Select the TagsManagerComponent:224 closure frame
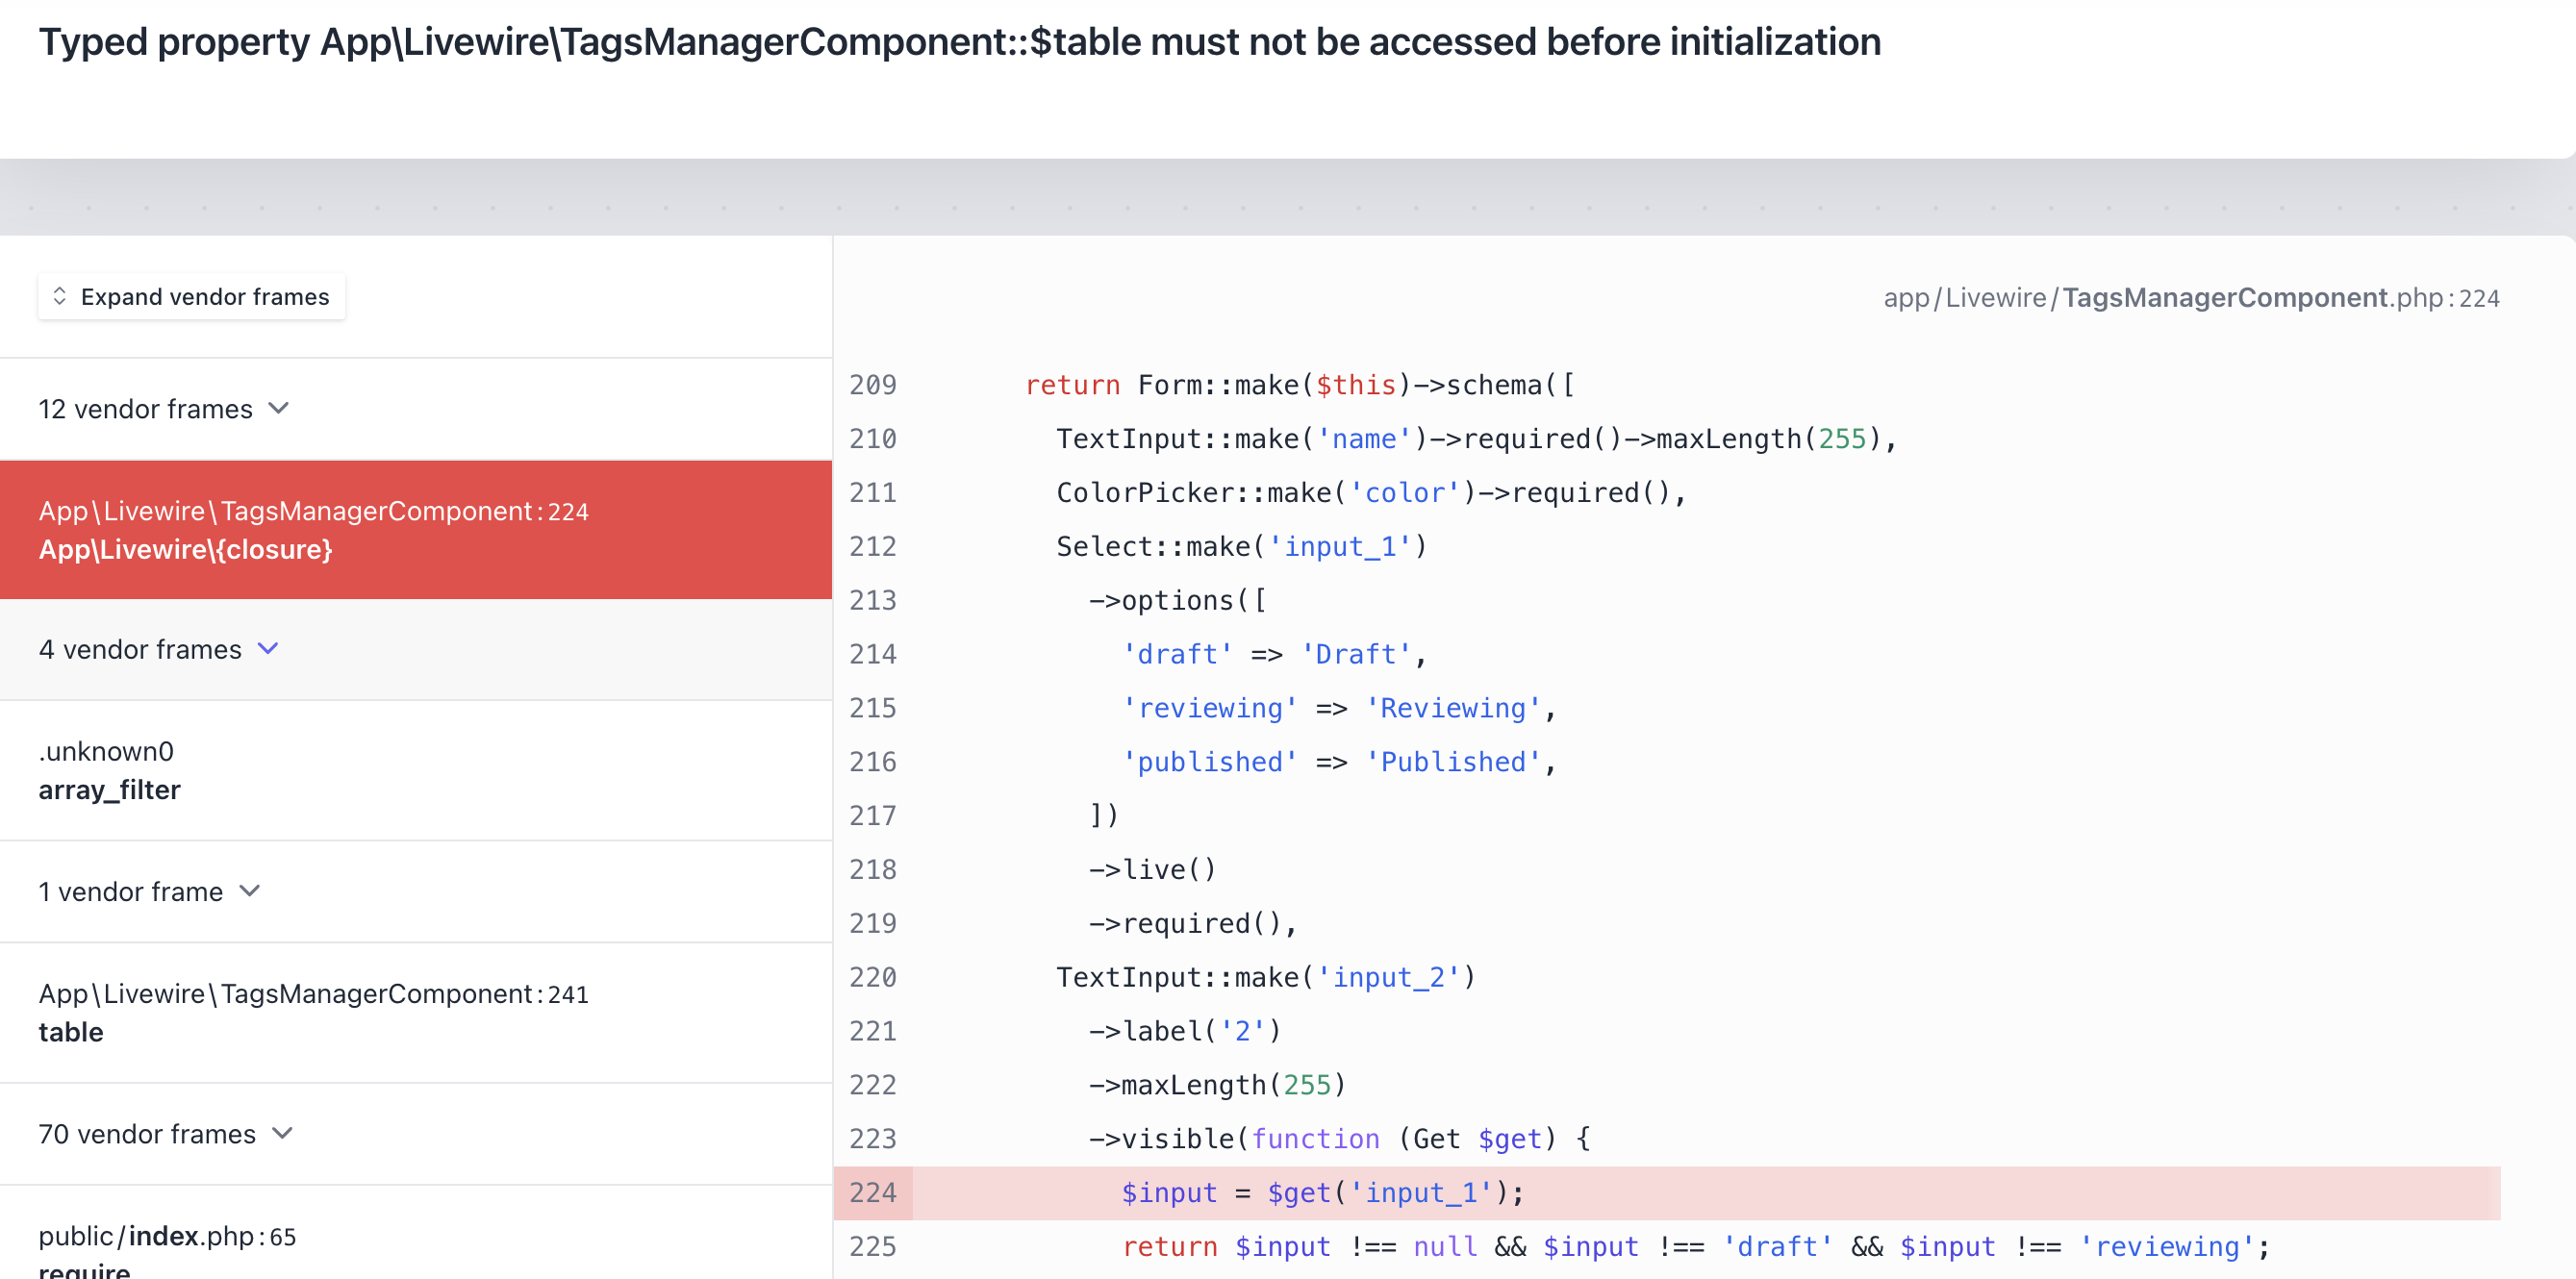This screenshot has height=1279, width=2576. (x=416, y=530)
